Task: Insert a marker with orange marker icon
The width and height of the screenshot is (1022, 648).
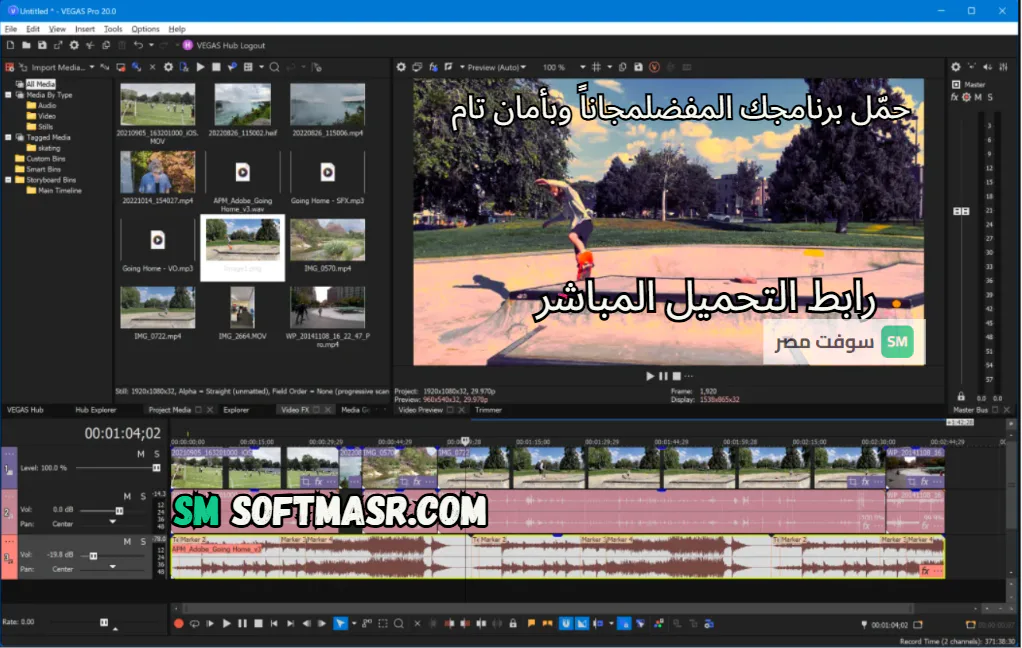Action: tap(531, 624)
